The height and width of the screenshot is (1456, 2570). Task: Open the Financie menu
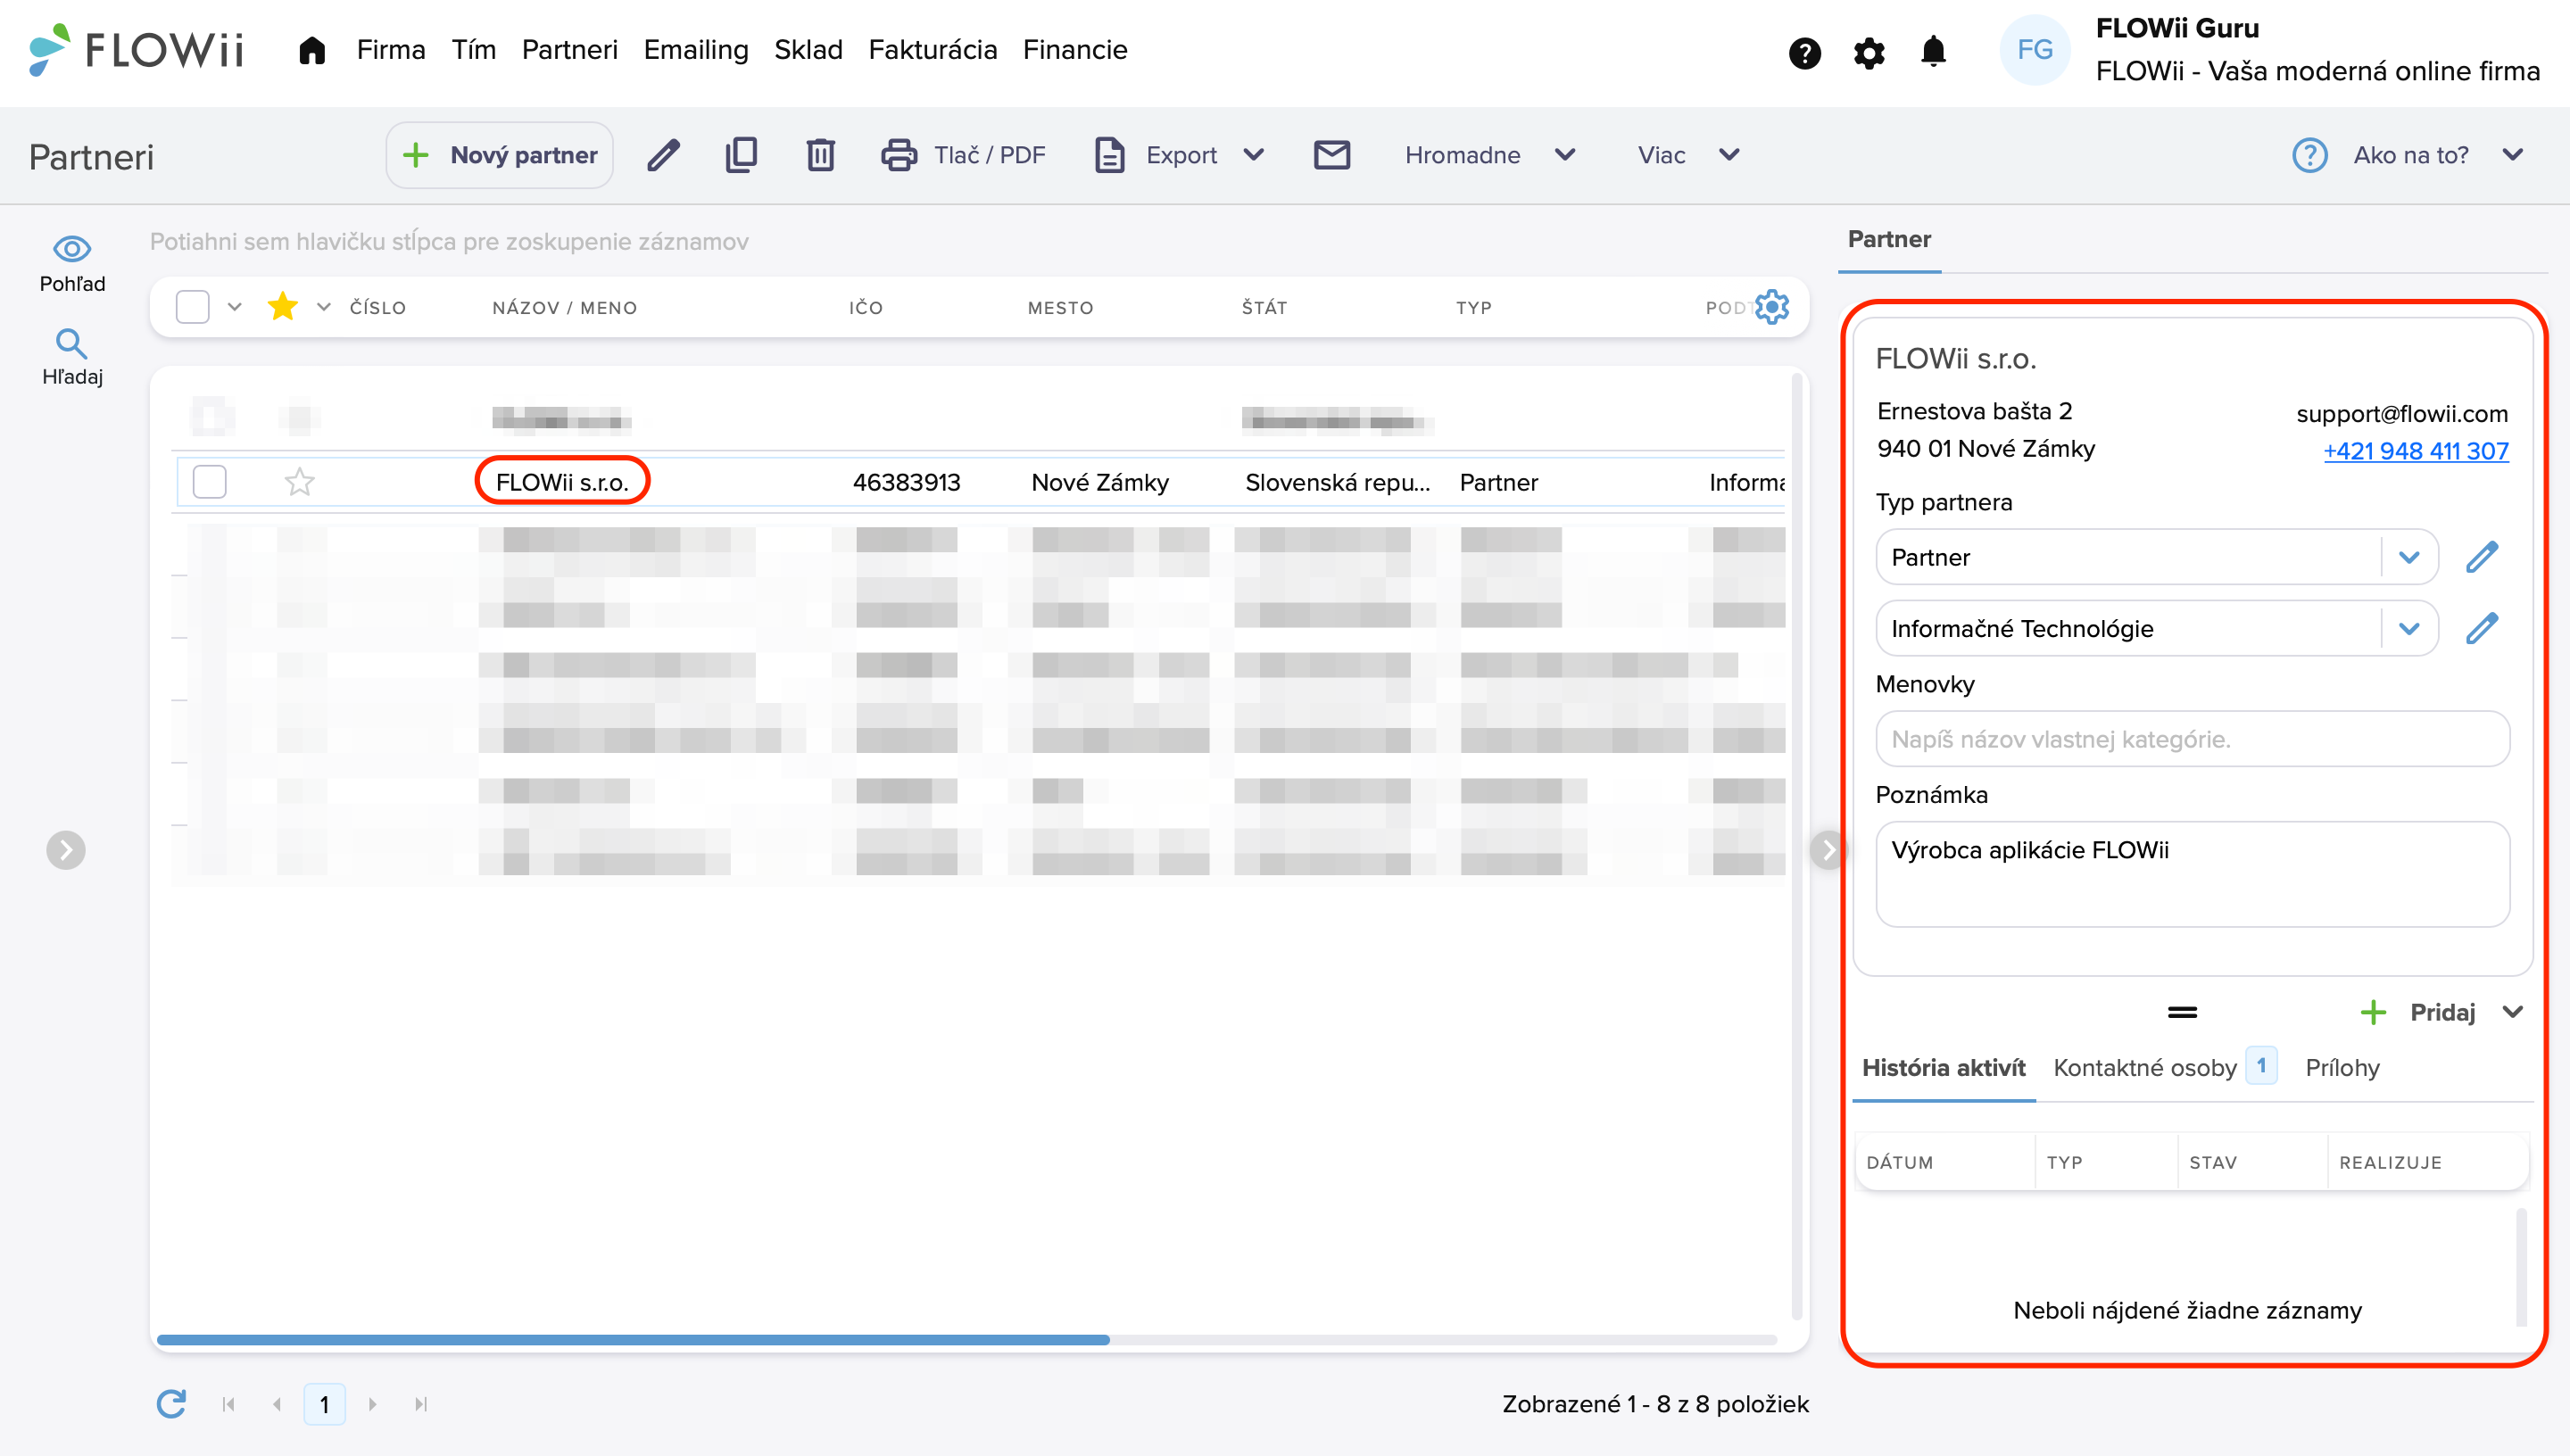pos(1075,50)
